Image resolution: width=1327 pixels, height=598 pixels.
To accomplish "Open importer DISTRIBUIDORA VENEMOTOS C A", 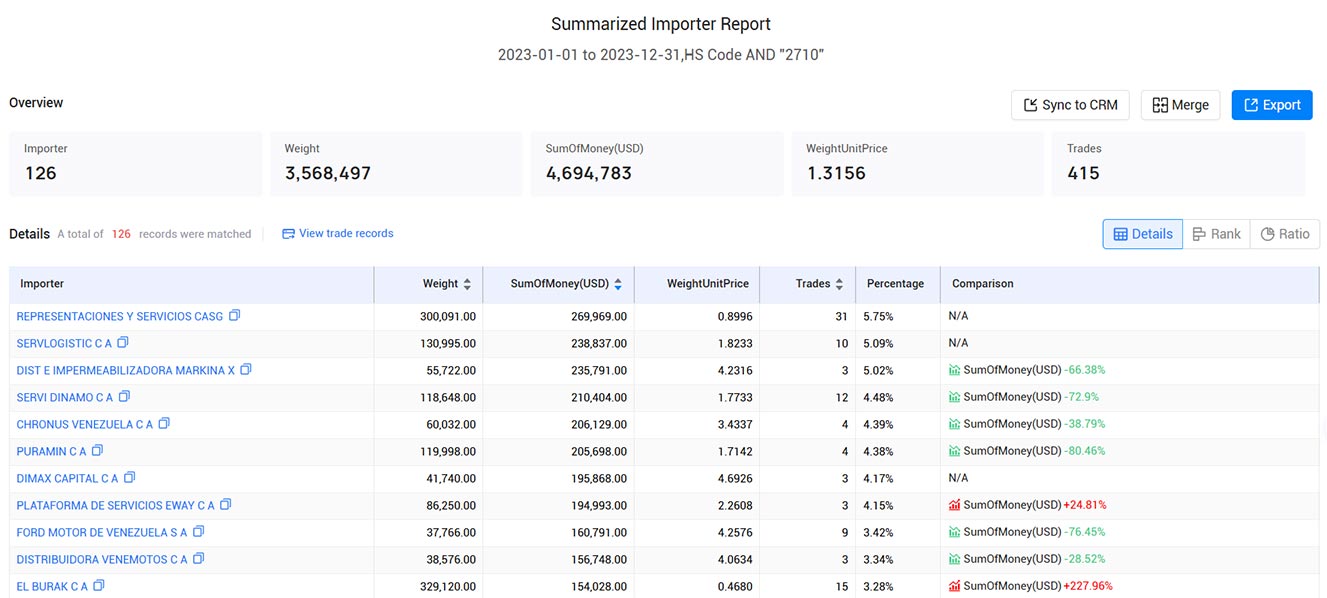I will [102, 559].
